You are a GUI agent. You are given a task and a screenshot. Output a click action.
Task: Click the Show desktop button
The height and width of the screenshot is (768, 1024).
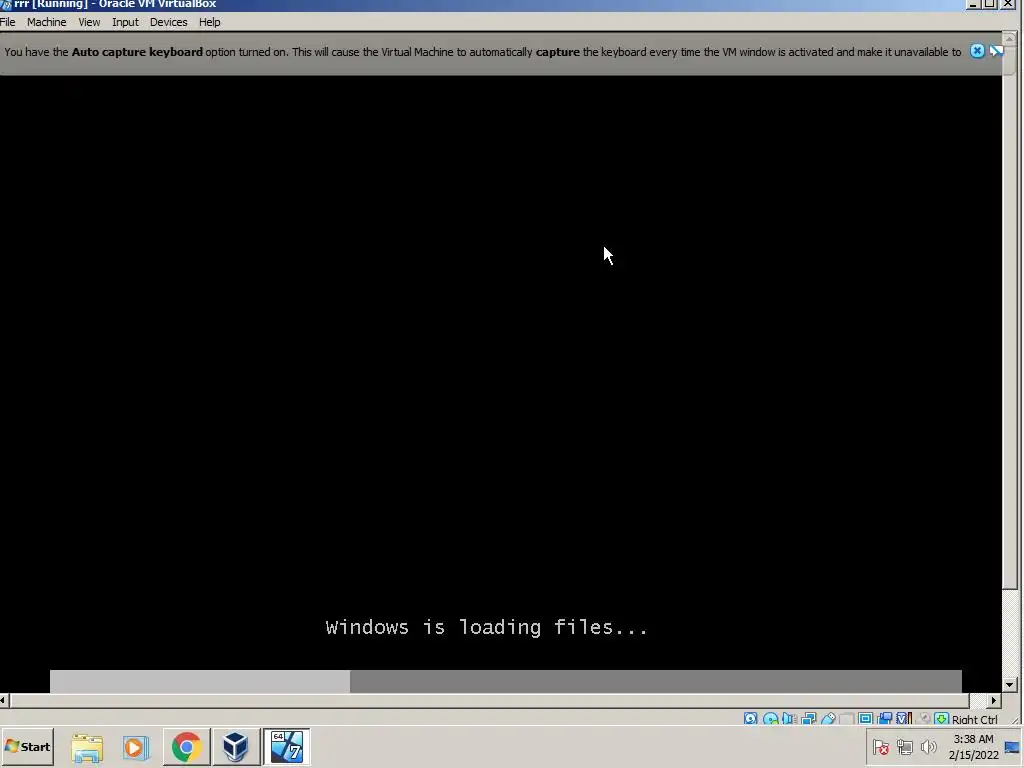[1014, 747]
